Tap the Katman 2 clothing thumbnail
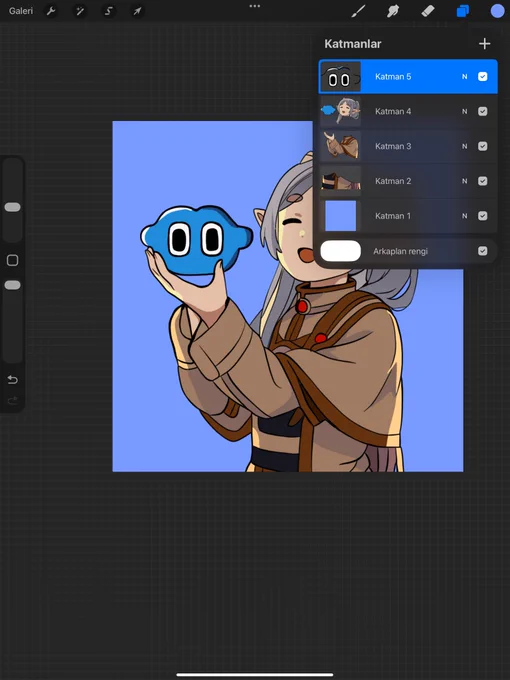This screenshot has height=680, width=510. tap(341, 181)
